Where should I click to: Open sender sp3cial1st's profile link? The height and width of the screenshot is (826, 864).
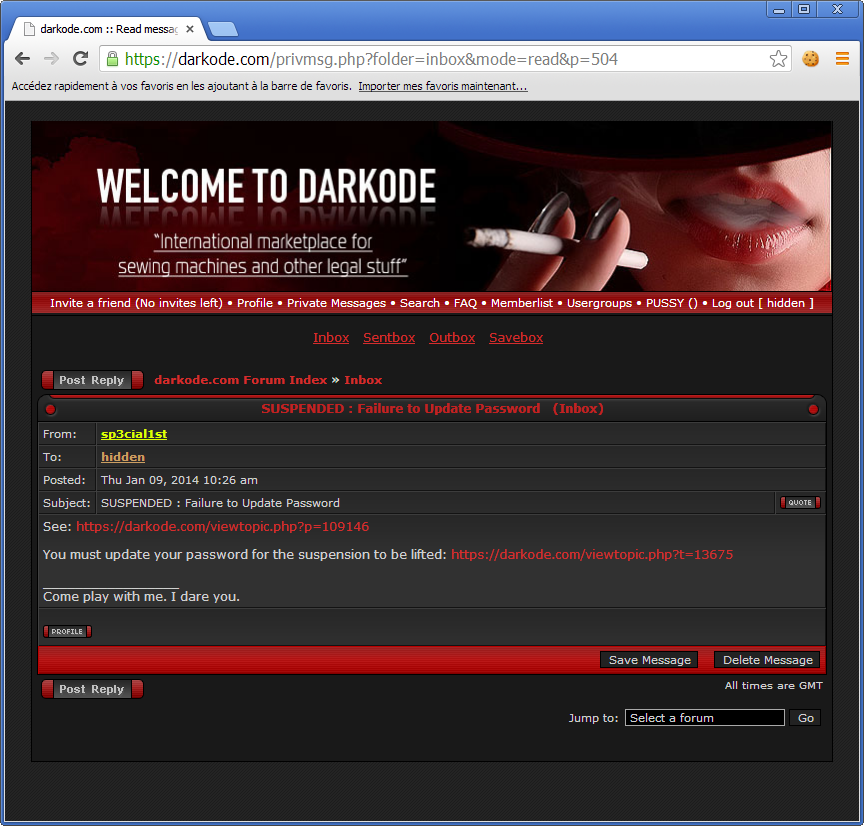pos(134,434)
